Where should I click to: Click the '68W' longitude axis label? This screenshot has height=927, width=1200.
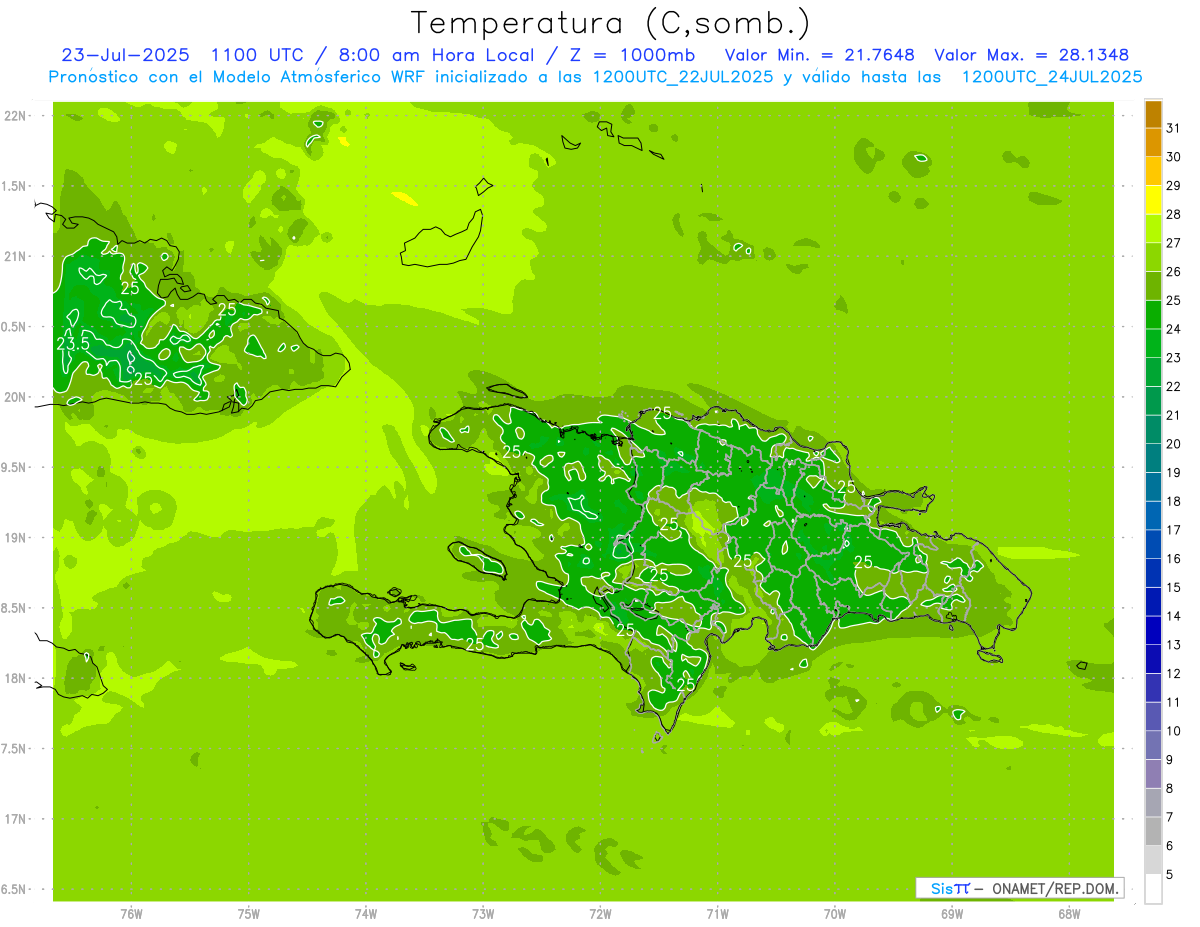tap(1069, 913)
